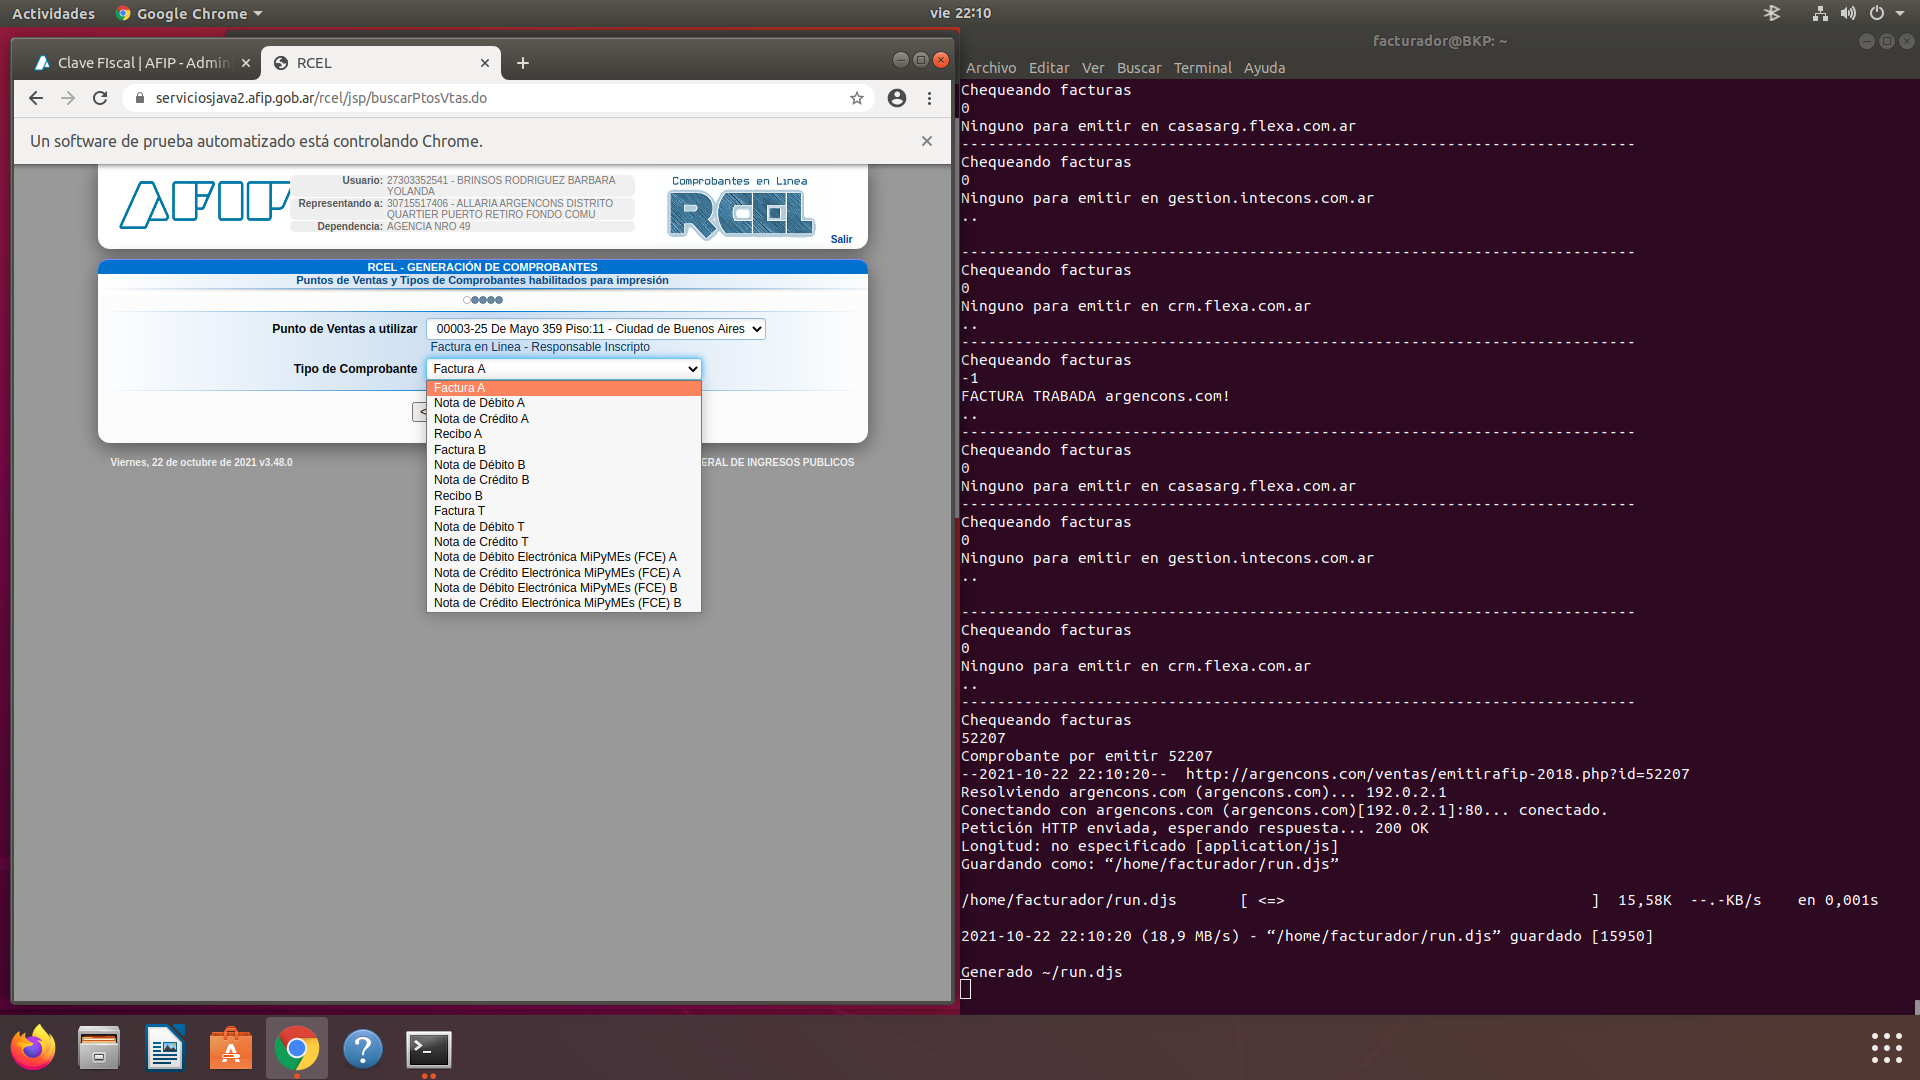This screenshot has width=1920, height=1080.
Task: Click the Google Chrome dock icon
Action: (297, 1049)
